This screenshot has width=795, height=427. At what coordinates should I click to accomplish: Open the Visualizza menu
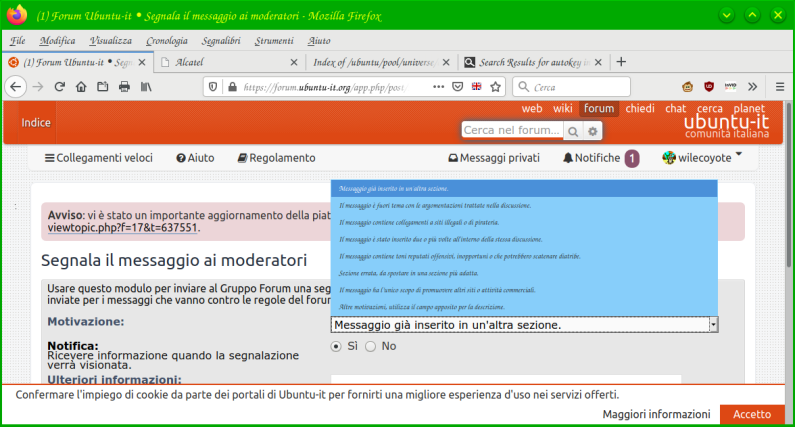click(x=111, y=41)
